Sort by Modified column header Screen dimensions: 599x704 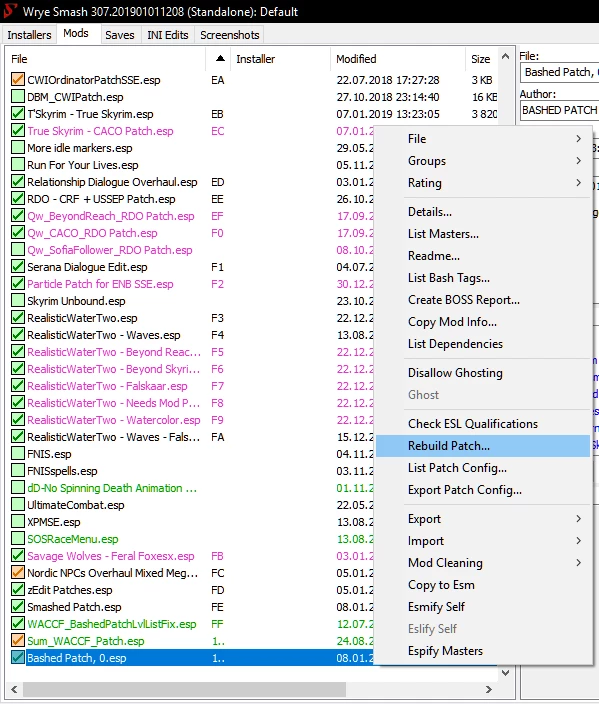(x=398, y=59)
